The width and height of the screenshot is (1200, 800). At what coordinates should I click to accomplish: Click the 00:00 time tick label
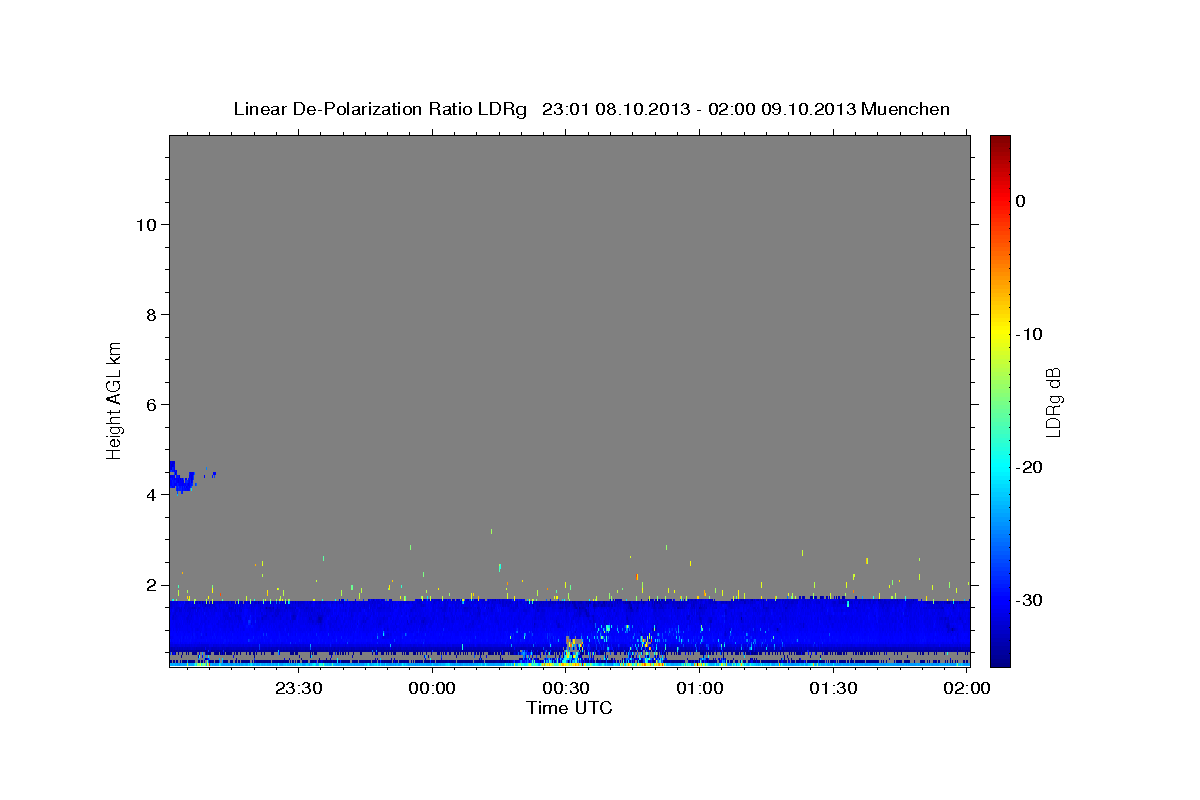click(433, 688)
